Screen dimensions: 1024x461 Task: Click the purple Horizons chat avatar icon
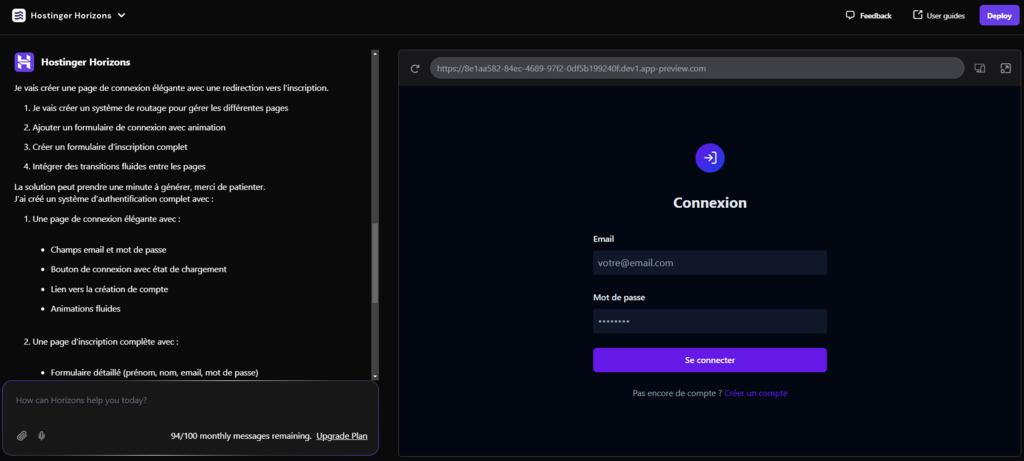[x=24, y=62]
